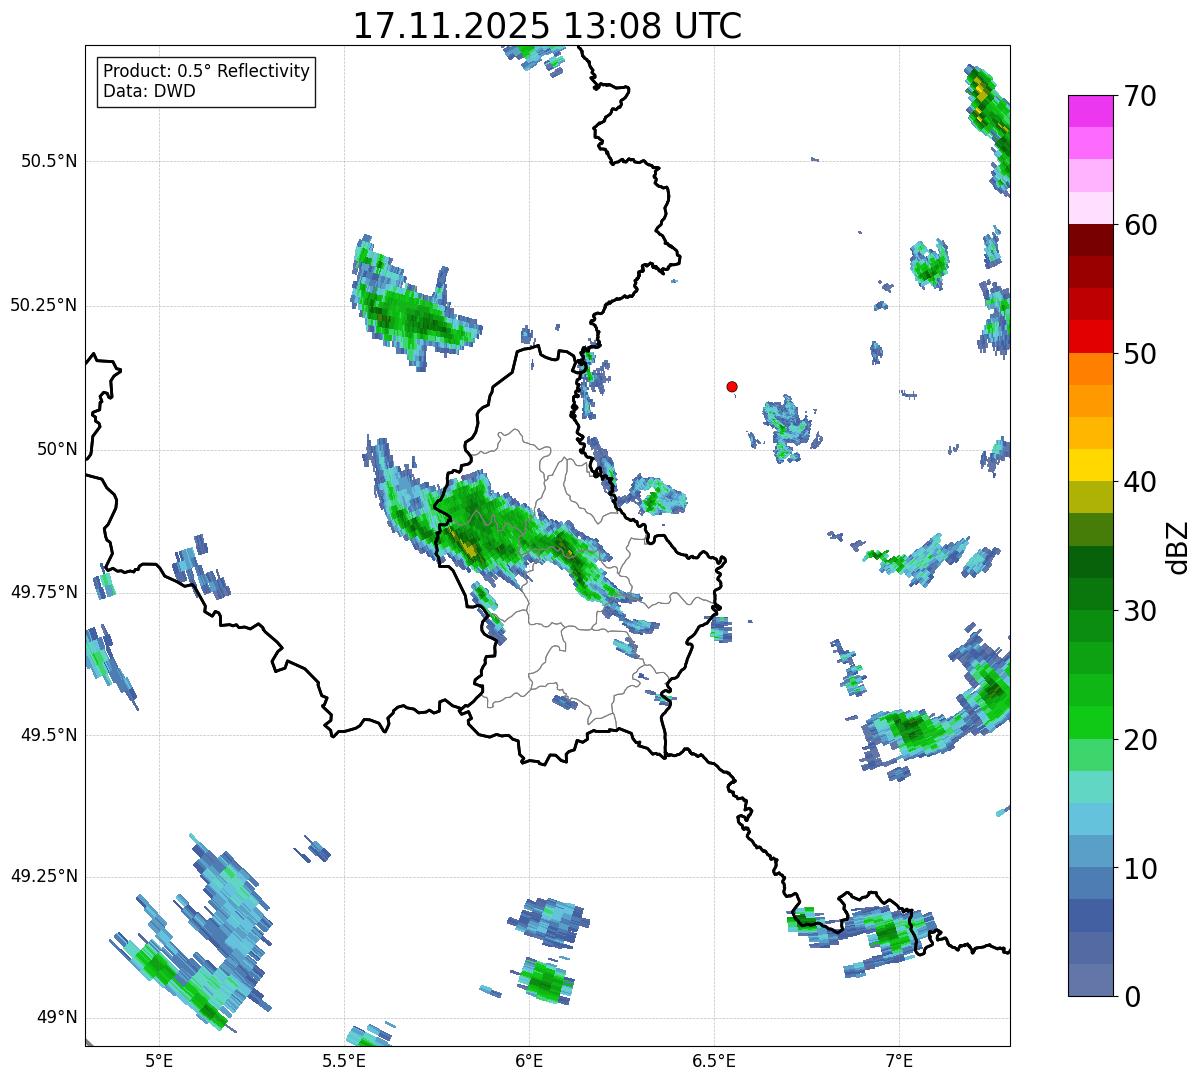This screenshot has width=1202, height=1081.
Task: Click the title "17.11.2025 13:08 UTC"
Action: coord(547,25)
